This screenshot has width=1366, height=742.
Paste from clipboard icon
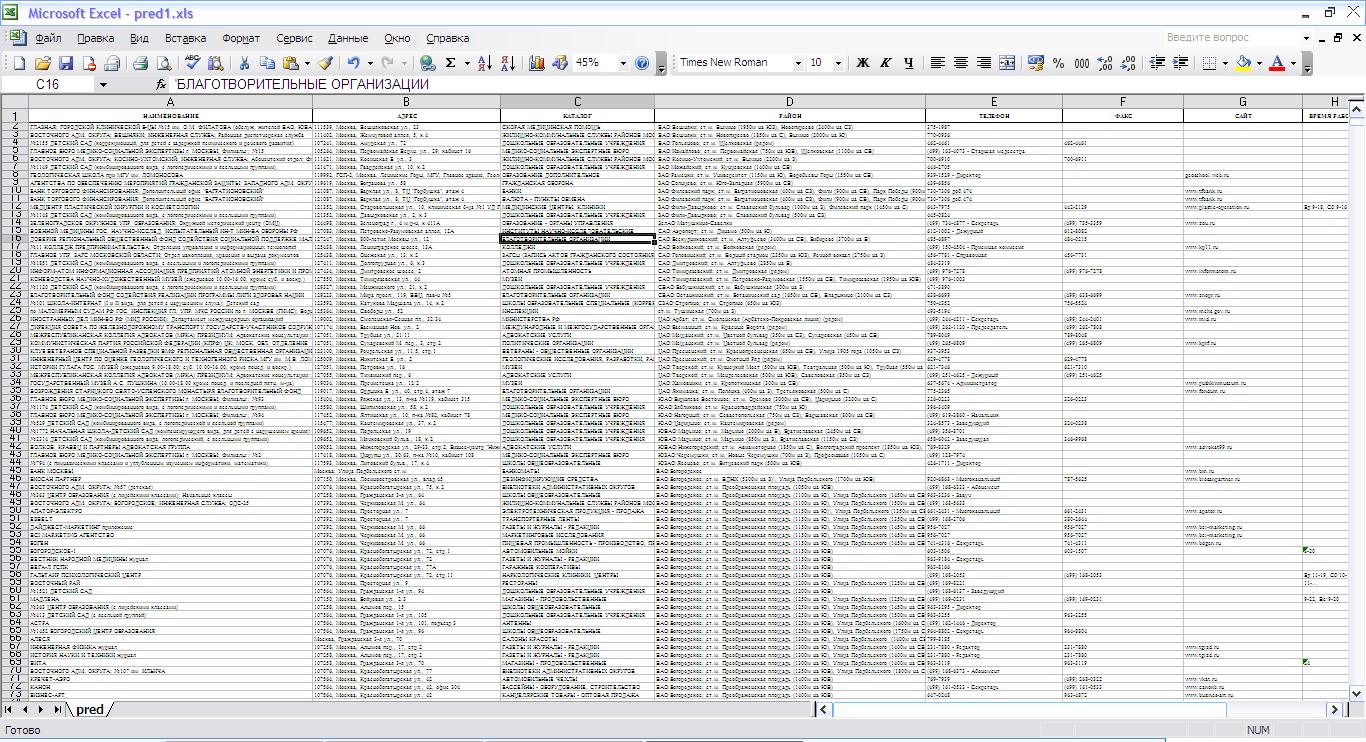click(x=290, y=62)
